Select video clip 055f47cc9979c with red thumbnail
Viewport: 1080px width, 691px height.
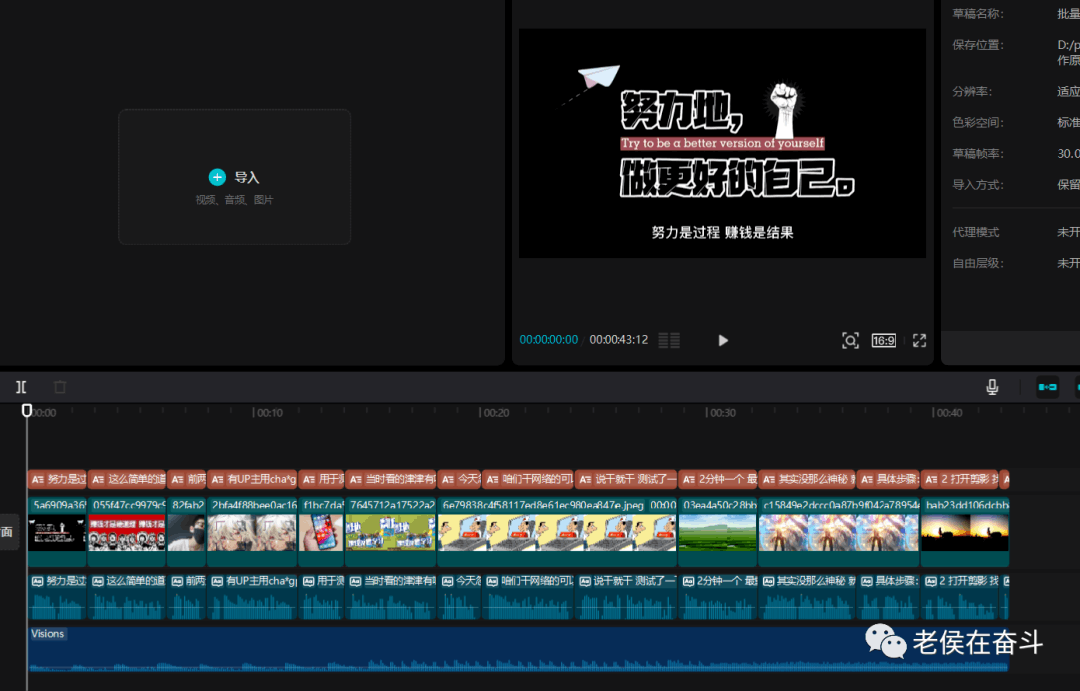pyautogui.click(x=127, y=532)
